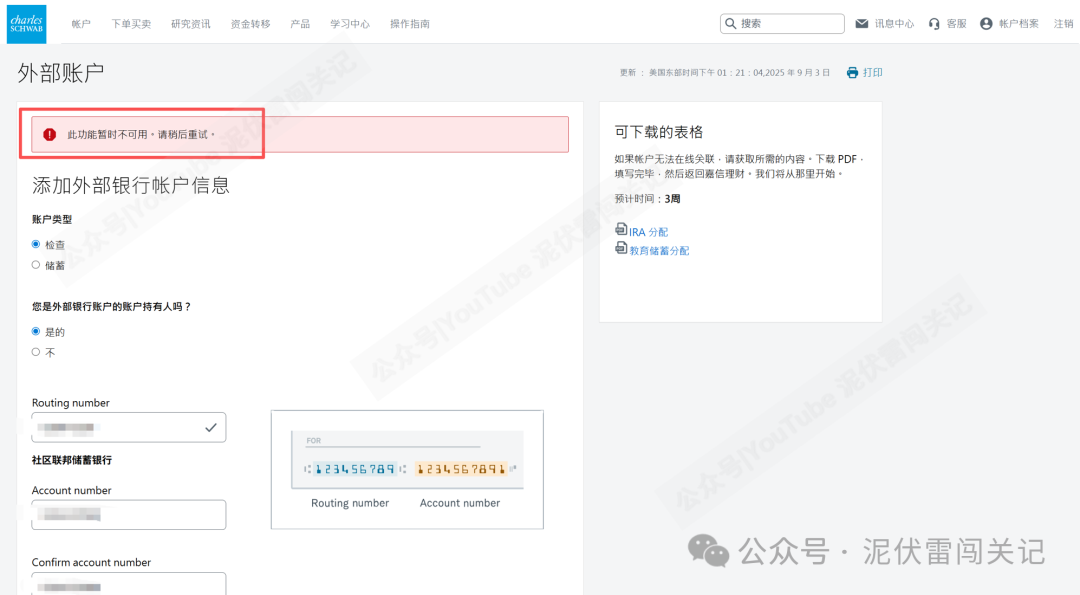Image resolution: width=1080 pixels, height=595 pixels.
Task: Click the checkmark in Routing number field
Action: [x=211, y=426]
